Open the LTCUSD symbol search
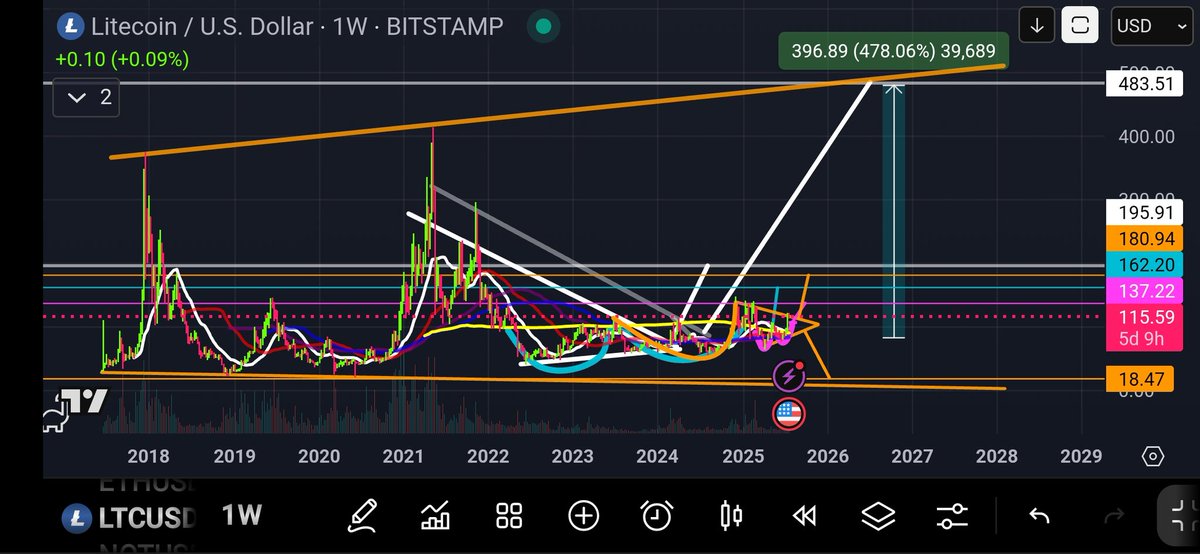1200x554 pixels. coord(128,518)
